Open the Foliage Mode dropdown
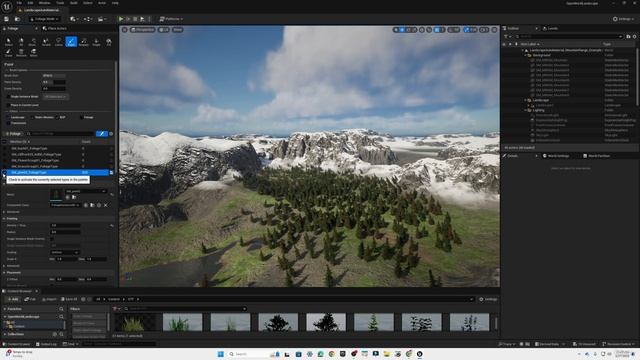640x360 pixels. 45,19
